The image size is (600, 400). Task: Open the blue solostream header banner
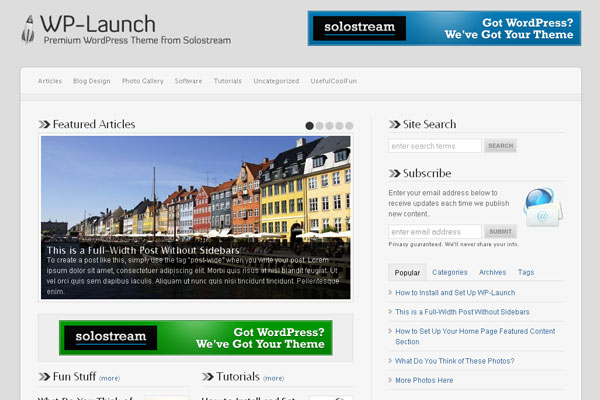444,28
